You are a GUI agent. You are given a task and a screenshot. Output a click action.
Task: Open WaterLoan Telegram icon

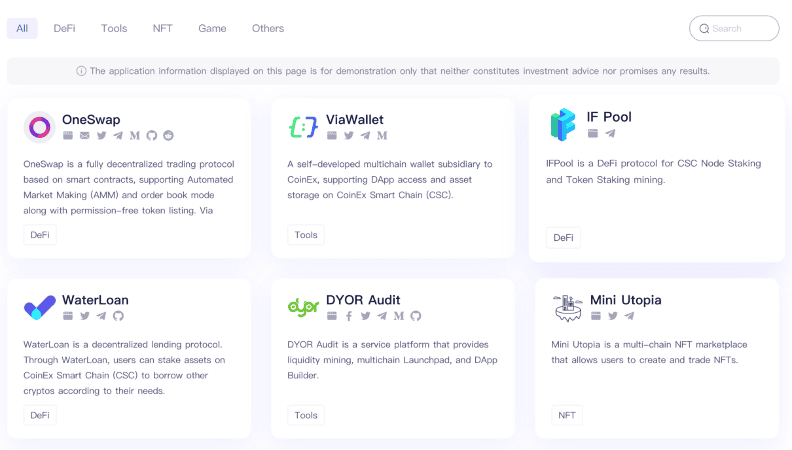(102, 316)
